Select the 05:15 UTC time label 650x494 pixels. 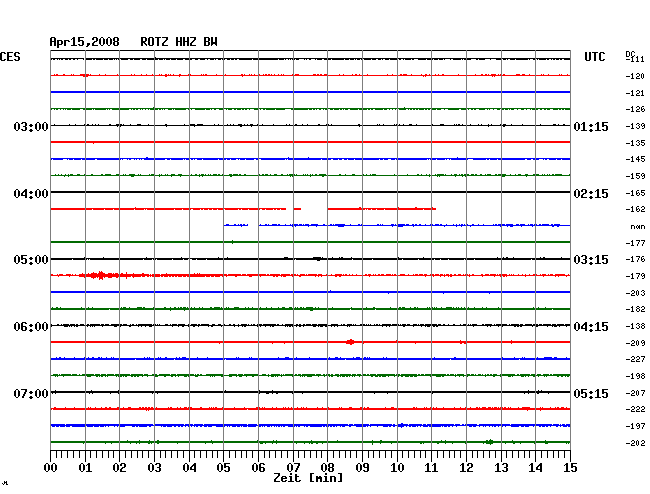click(x=591, y=393)
